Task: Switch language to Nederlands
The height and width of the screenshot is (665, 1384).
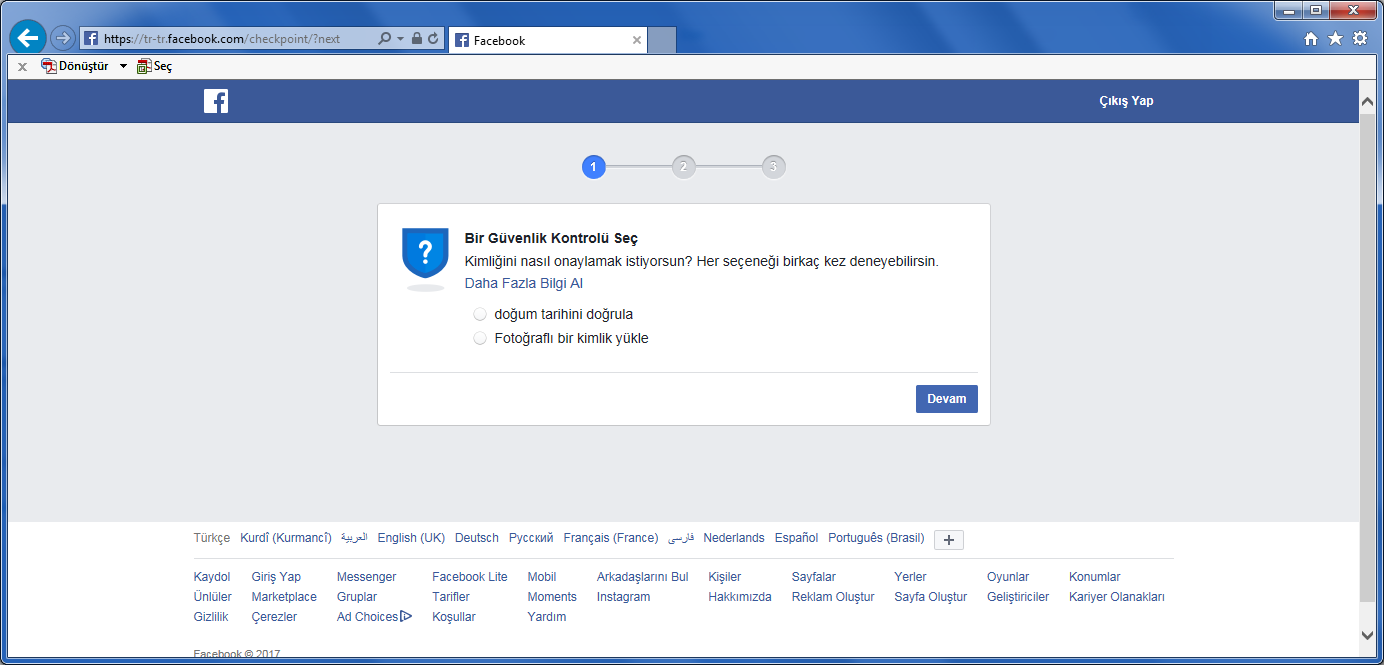Action: tap(734, 538)
